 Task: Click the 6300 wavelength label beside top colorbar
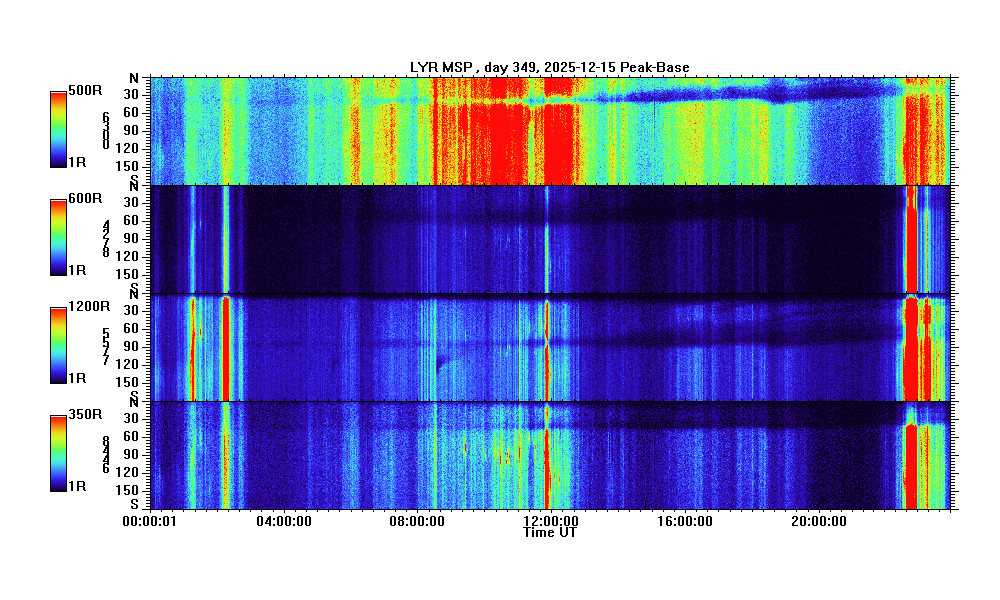[106, 131]
